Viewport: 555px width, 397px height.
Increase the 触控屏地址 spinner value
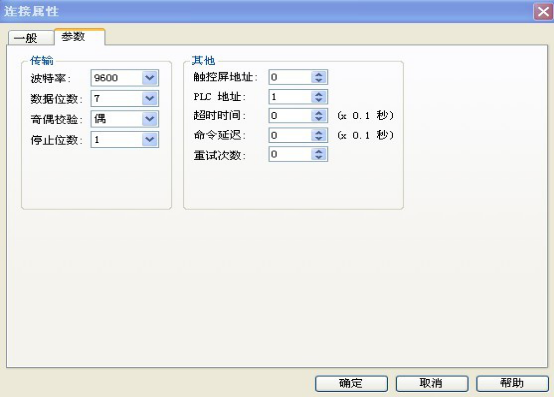319,74
